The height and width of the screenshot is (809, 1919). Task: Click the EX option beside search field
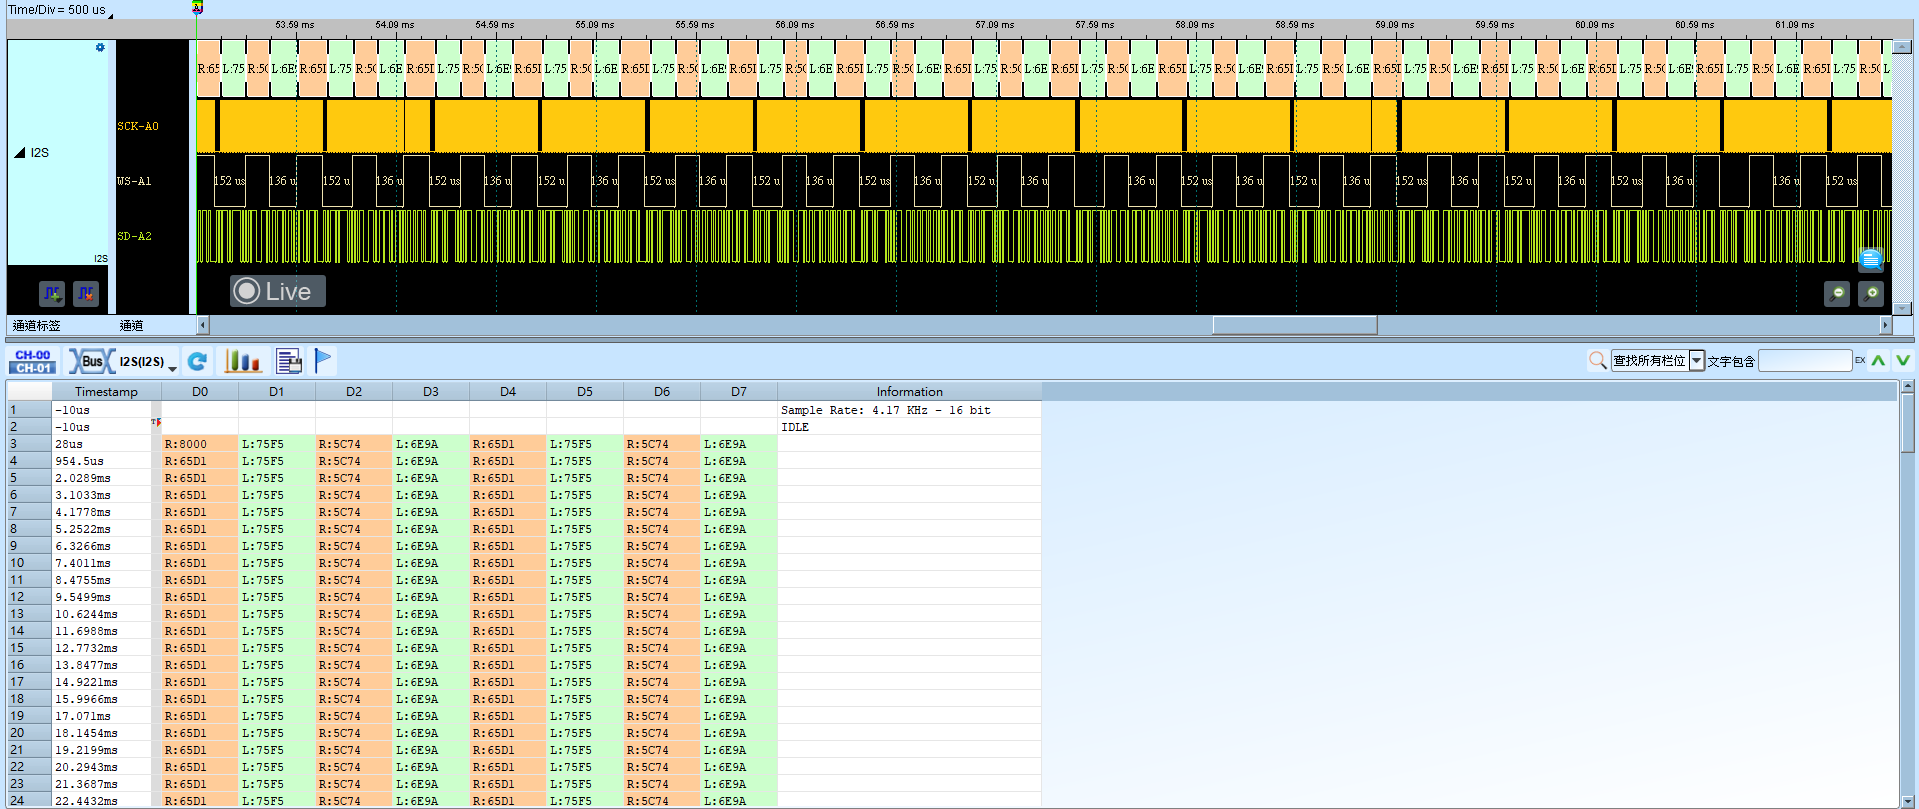click(x=1860, y=360)
